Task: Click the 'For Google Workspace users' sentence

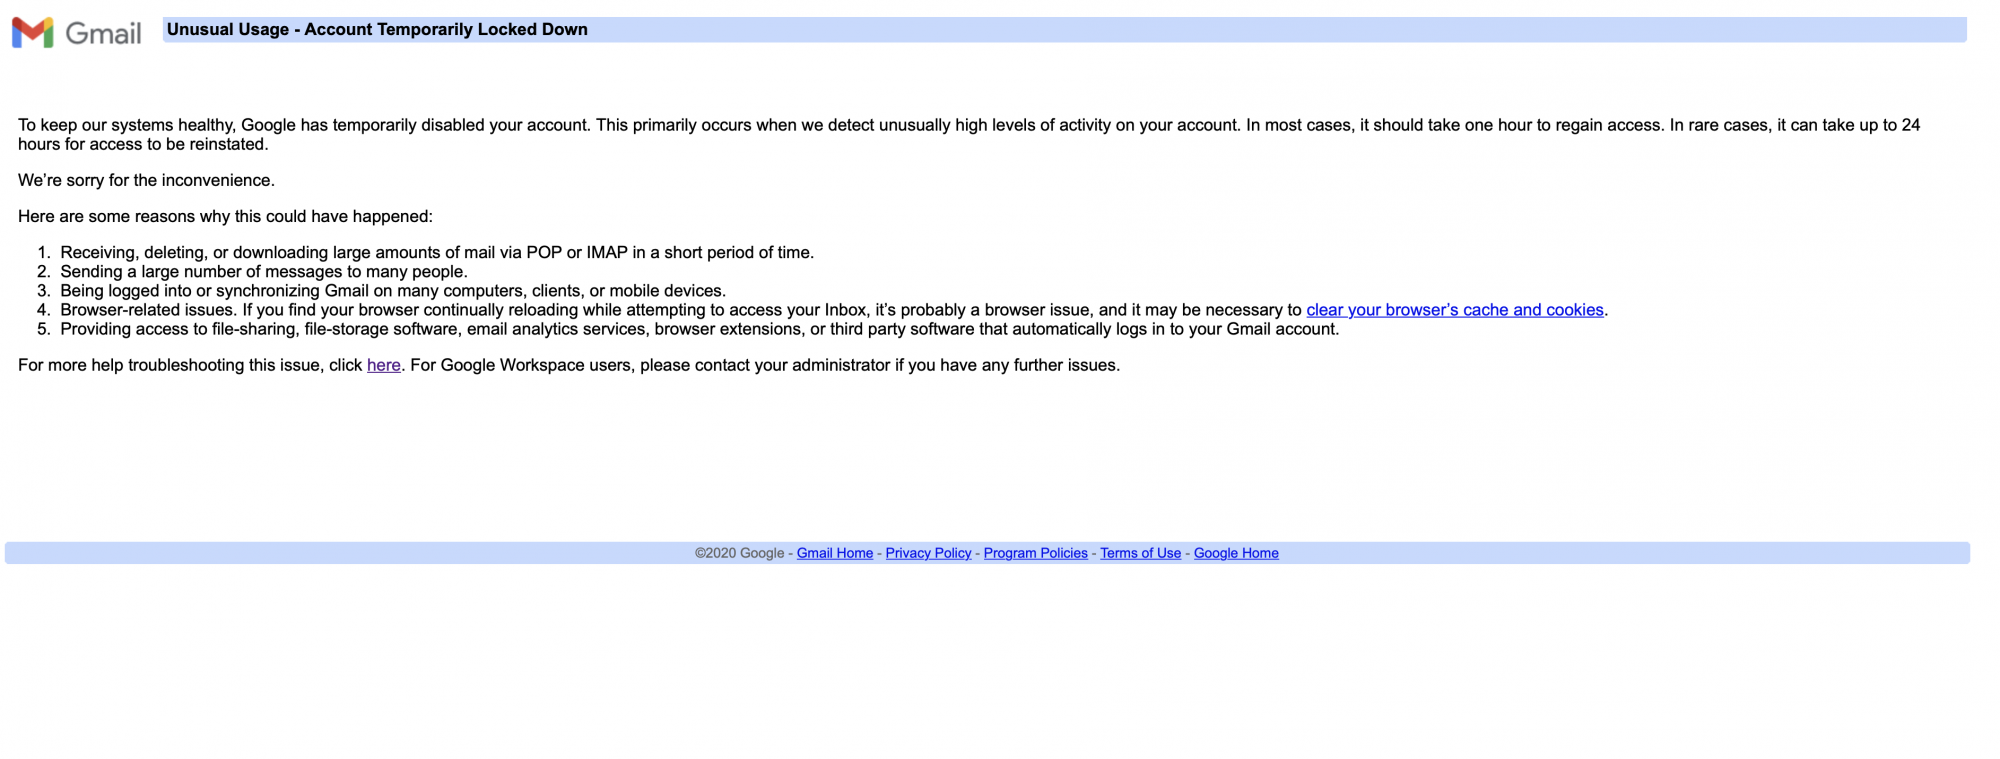Action: click(x=765, y=365)
